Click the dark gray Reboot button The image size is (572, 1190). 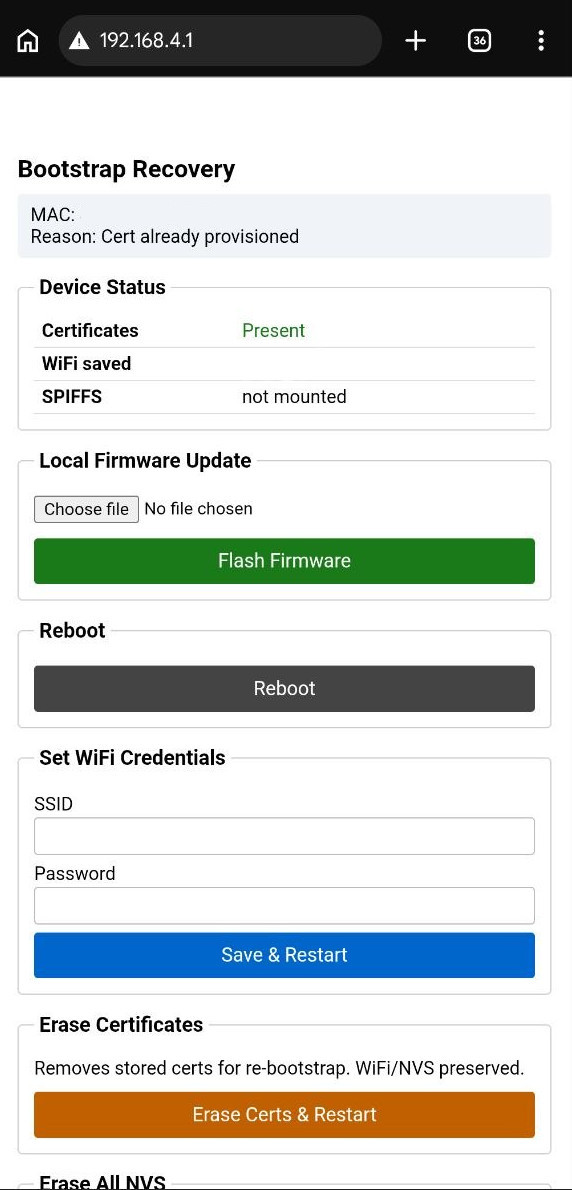[284, 688]
